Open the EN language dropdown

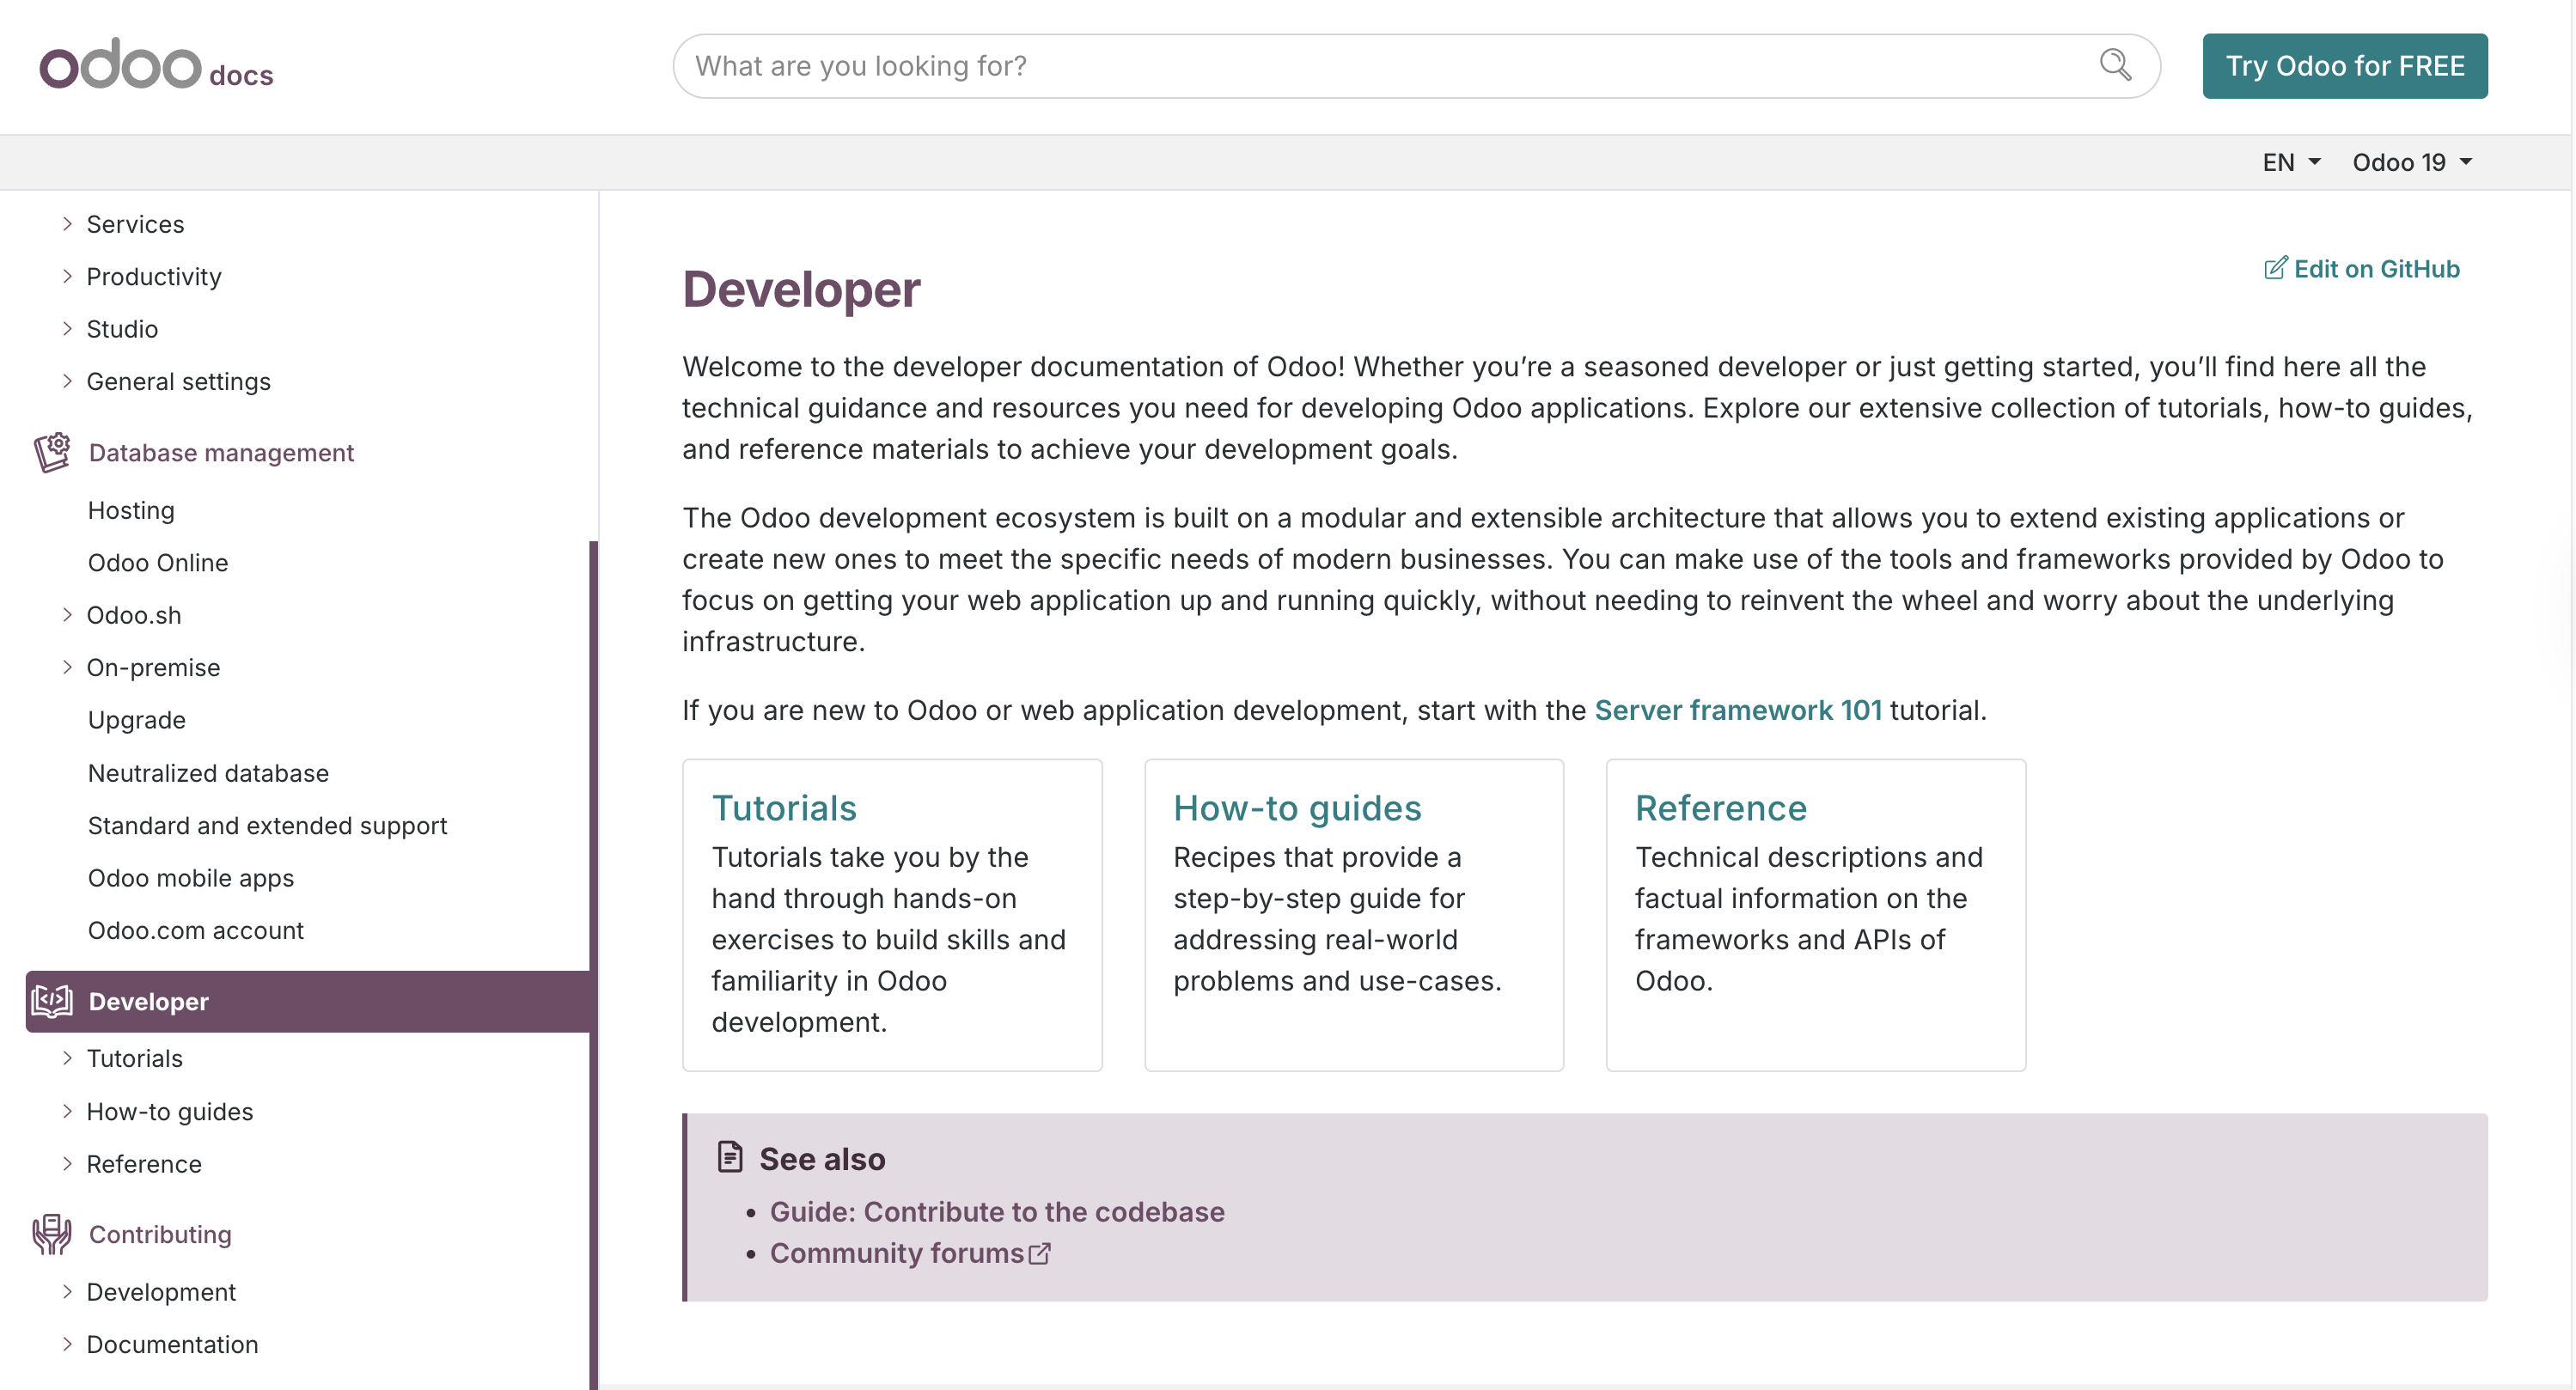coord(2290,162)
